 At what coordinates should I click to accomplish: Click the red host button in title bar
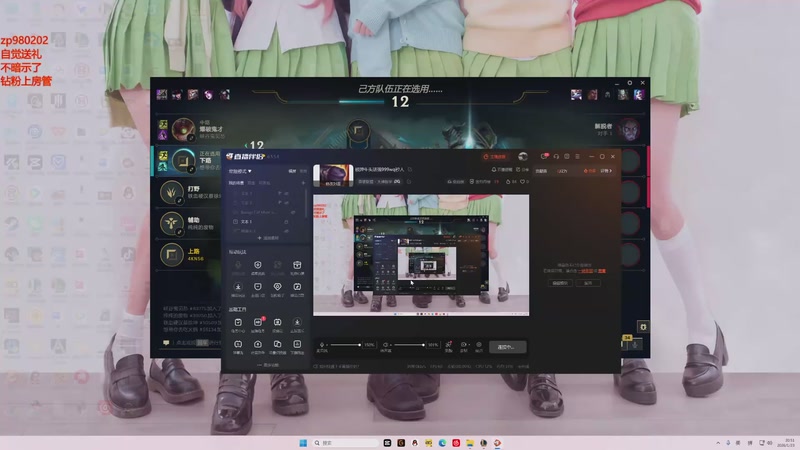pyautogui.click(x=494, y=157)
